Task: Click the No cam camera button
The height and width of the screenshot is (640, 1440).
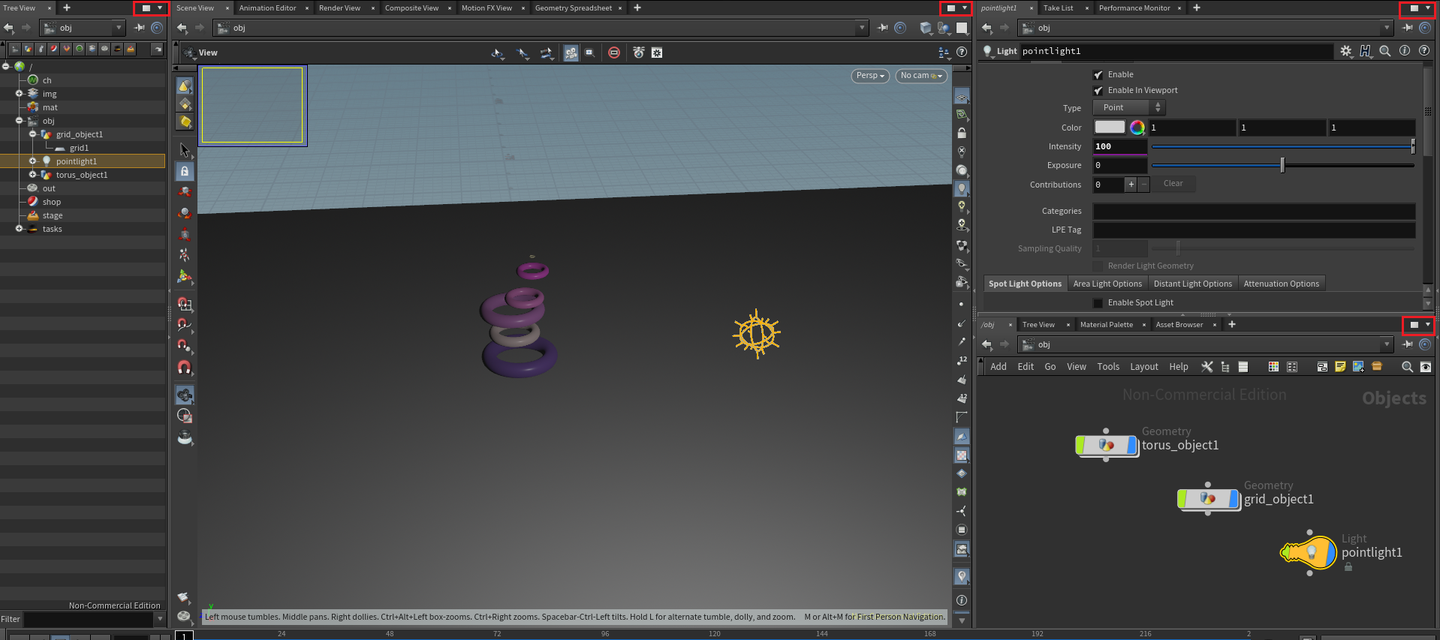Action: pos(920,76)
